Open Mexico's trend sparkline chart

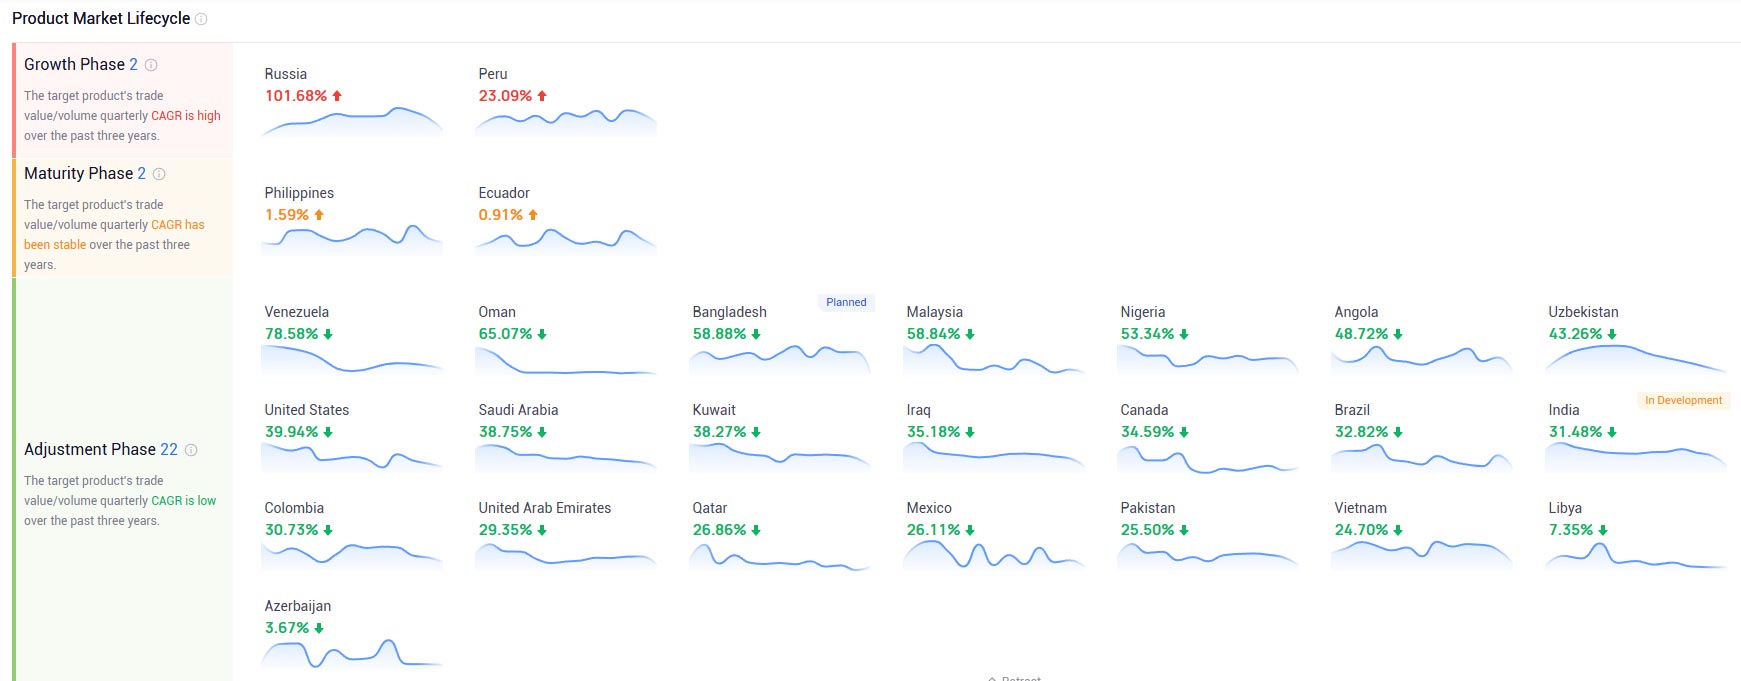tap(994, 555)
